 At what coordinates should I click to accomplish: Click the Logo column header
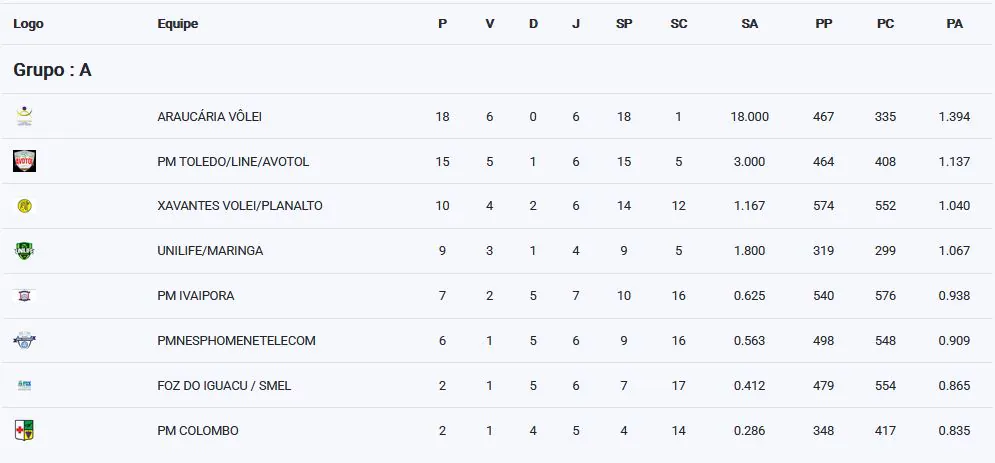pyautogui.click(x=28, y=24)
